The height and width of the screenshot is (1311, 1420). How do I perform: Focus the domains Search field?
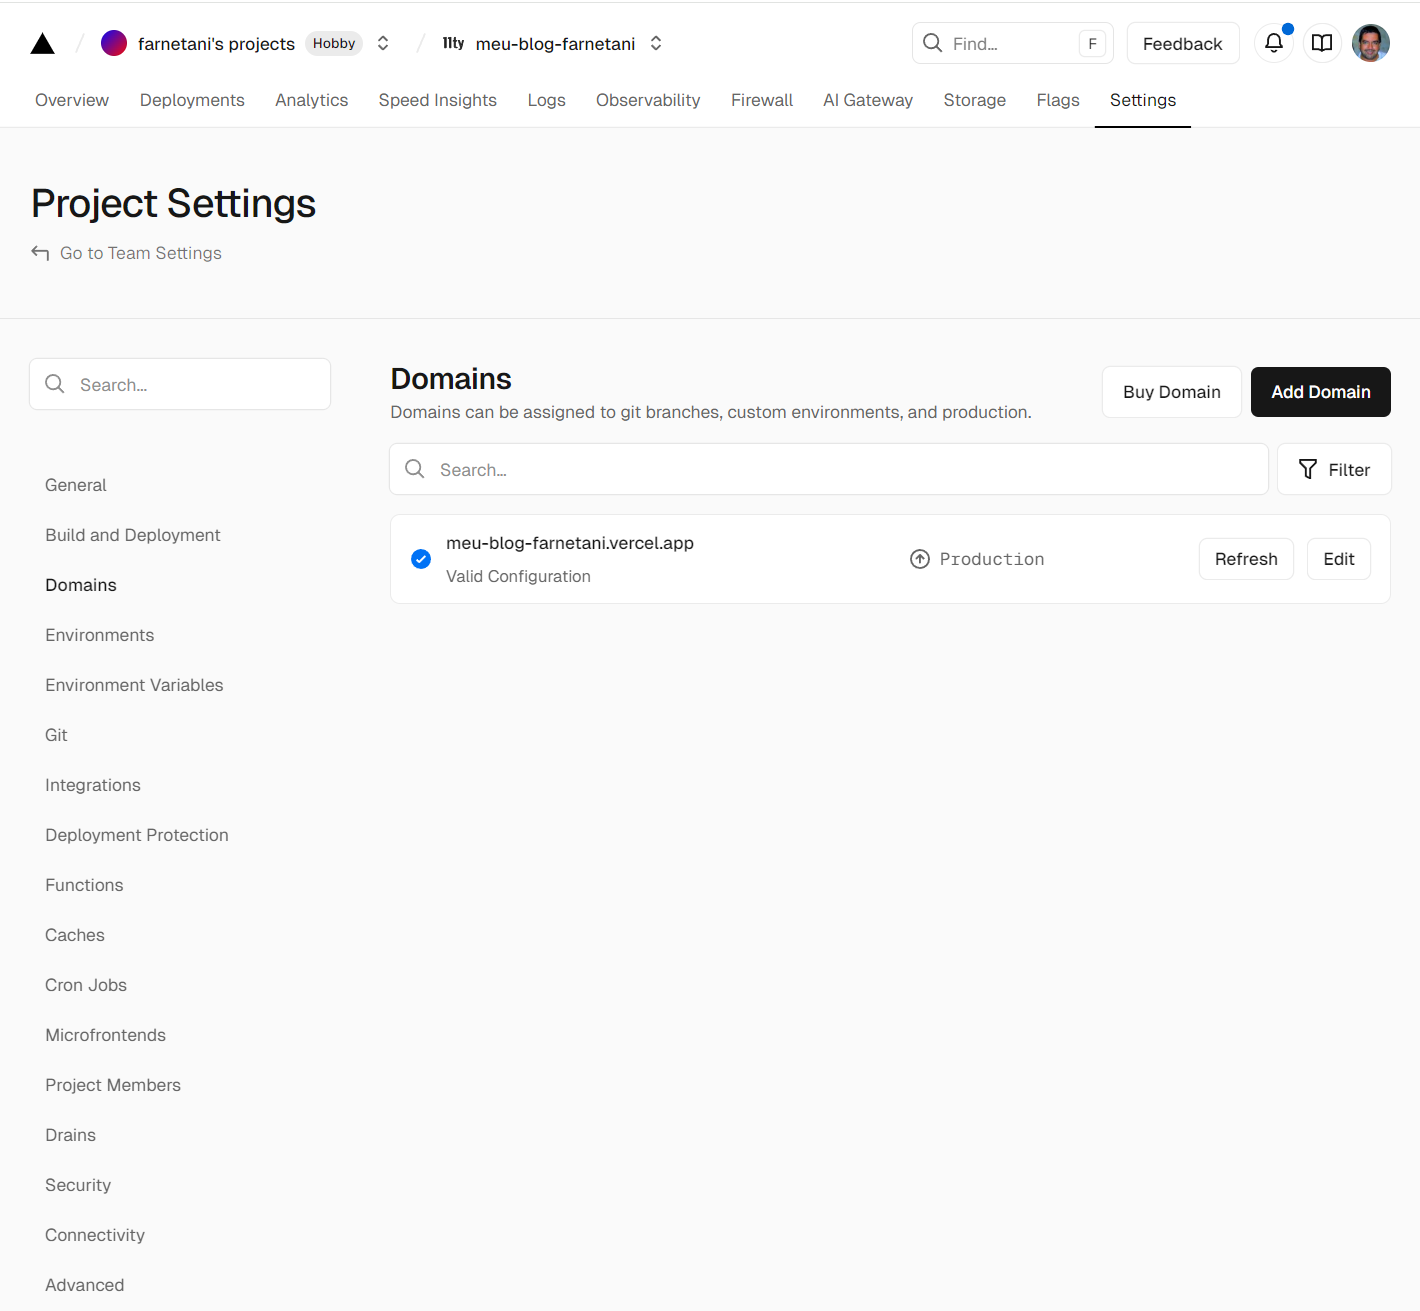pos(830,469)
